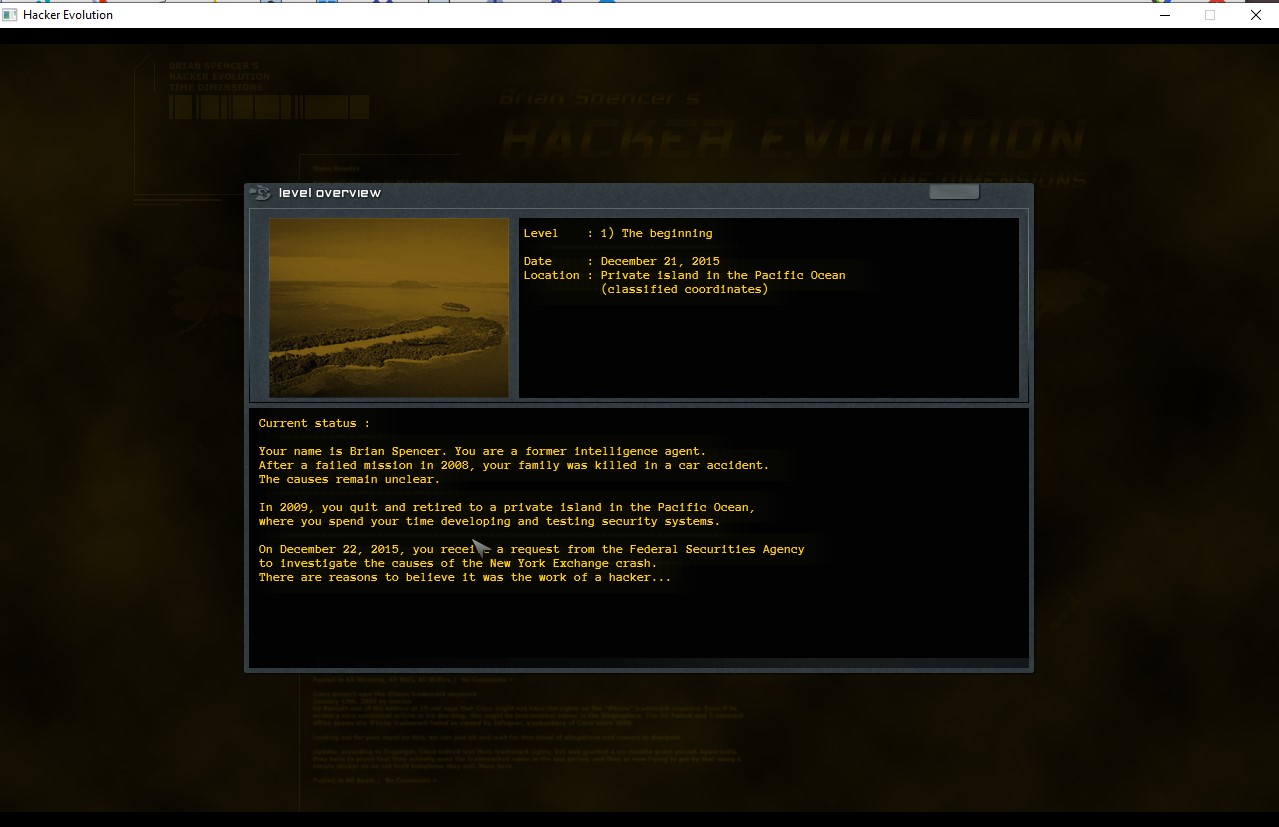Close the Hacker Evolution window
This screenshot has height=827, width=1279.
coord(1256,15)
